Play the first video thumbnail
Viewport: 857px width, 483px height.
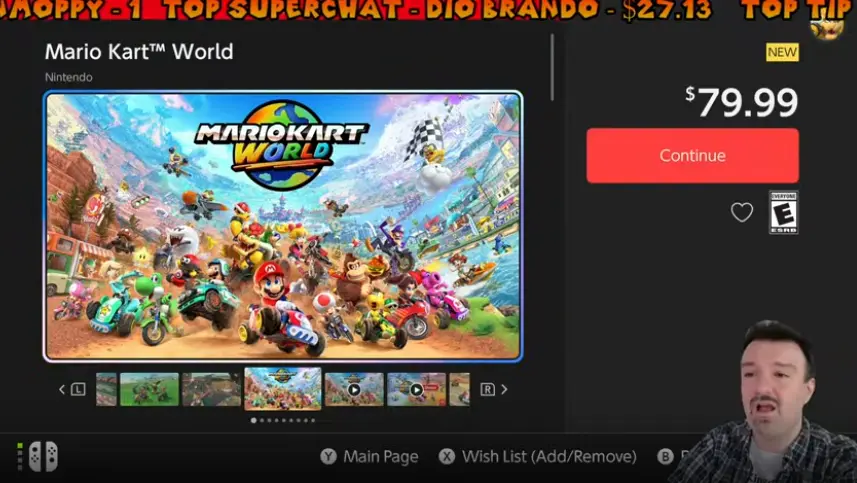pos(354,390)
